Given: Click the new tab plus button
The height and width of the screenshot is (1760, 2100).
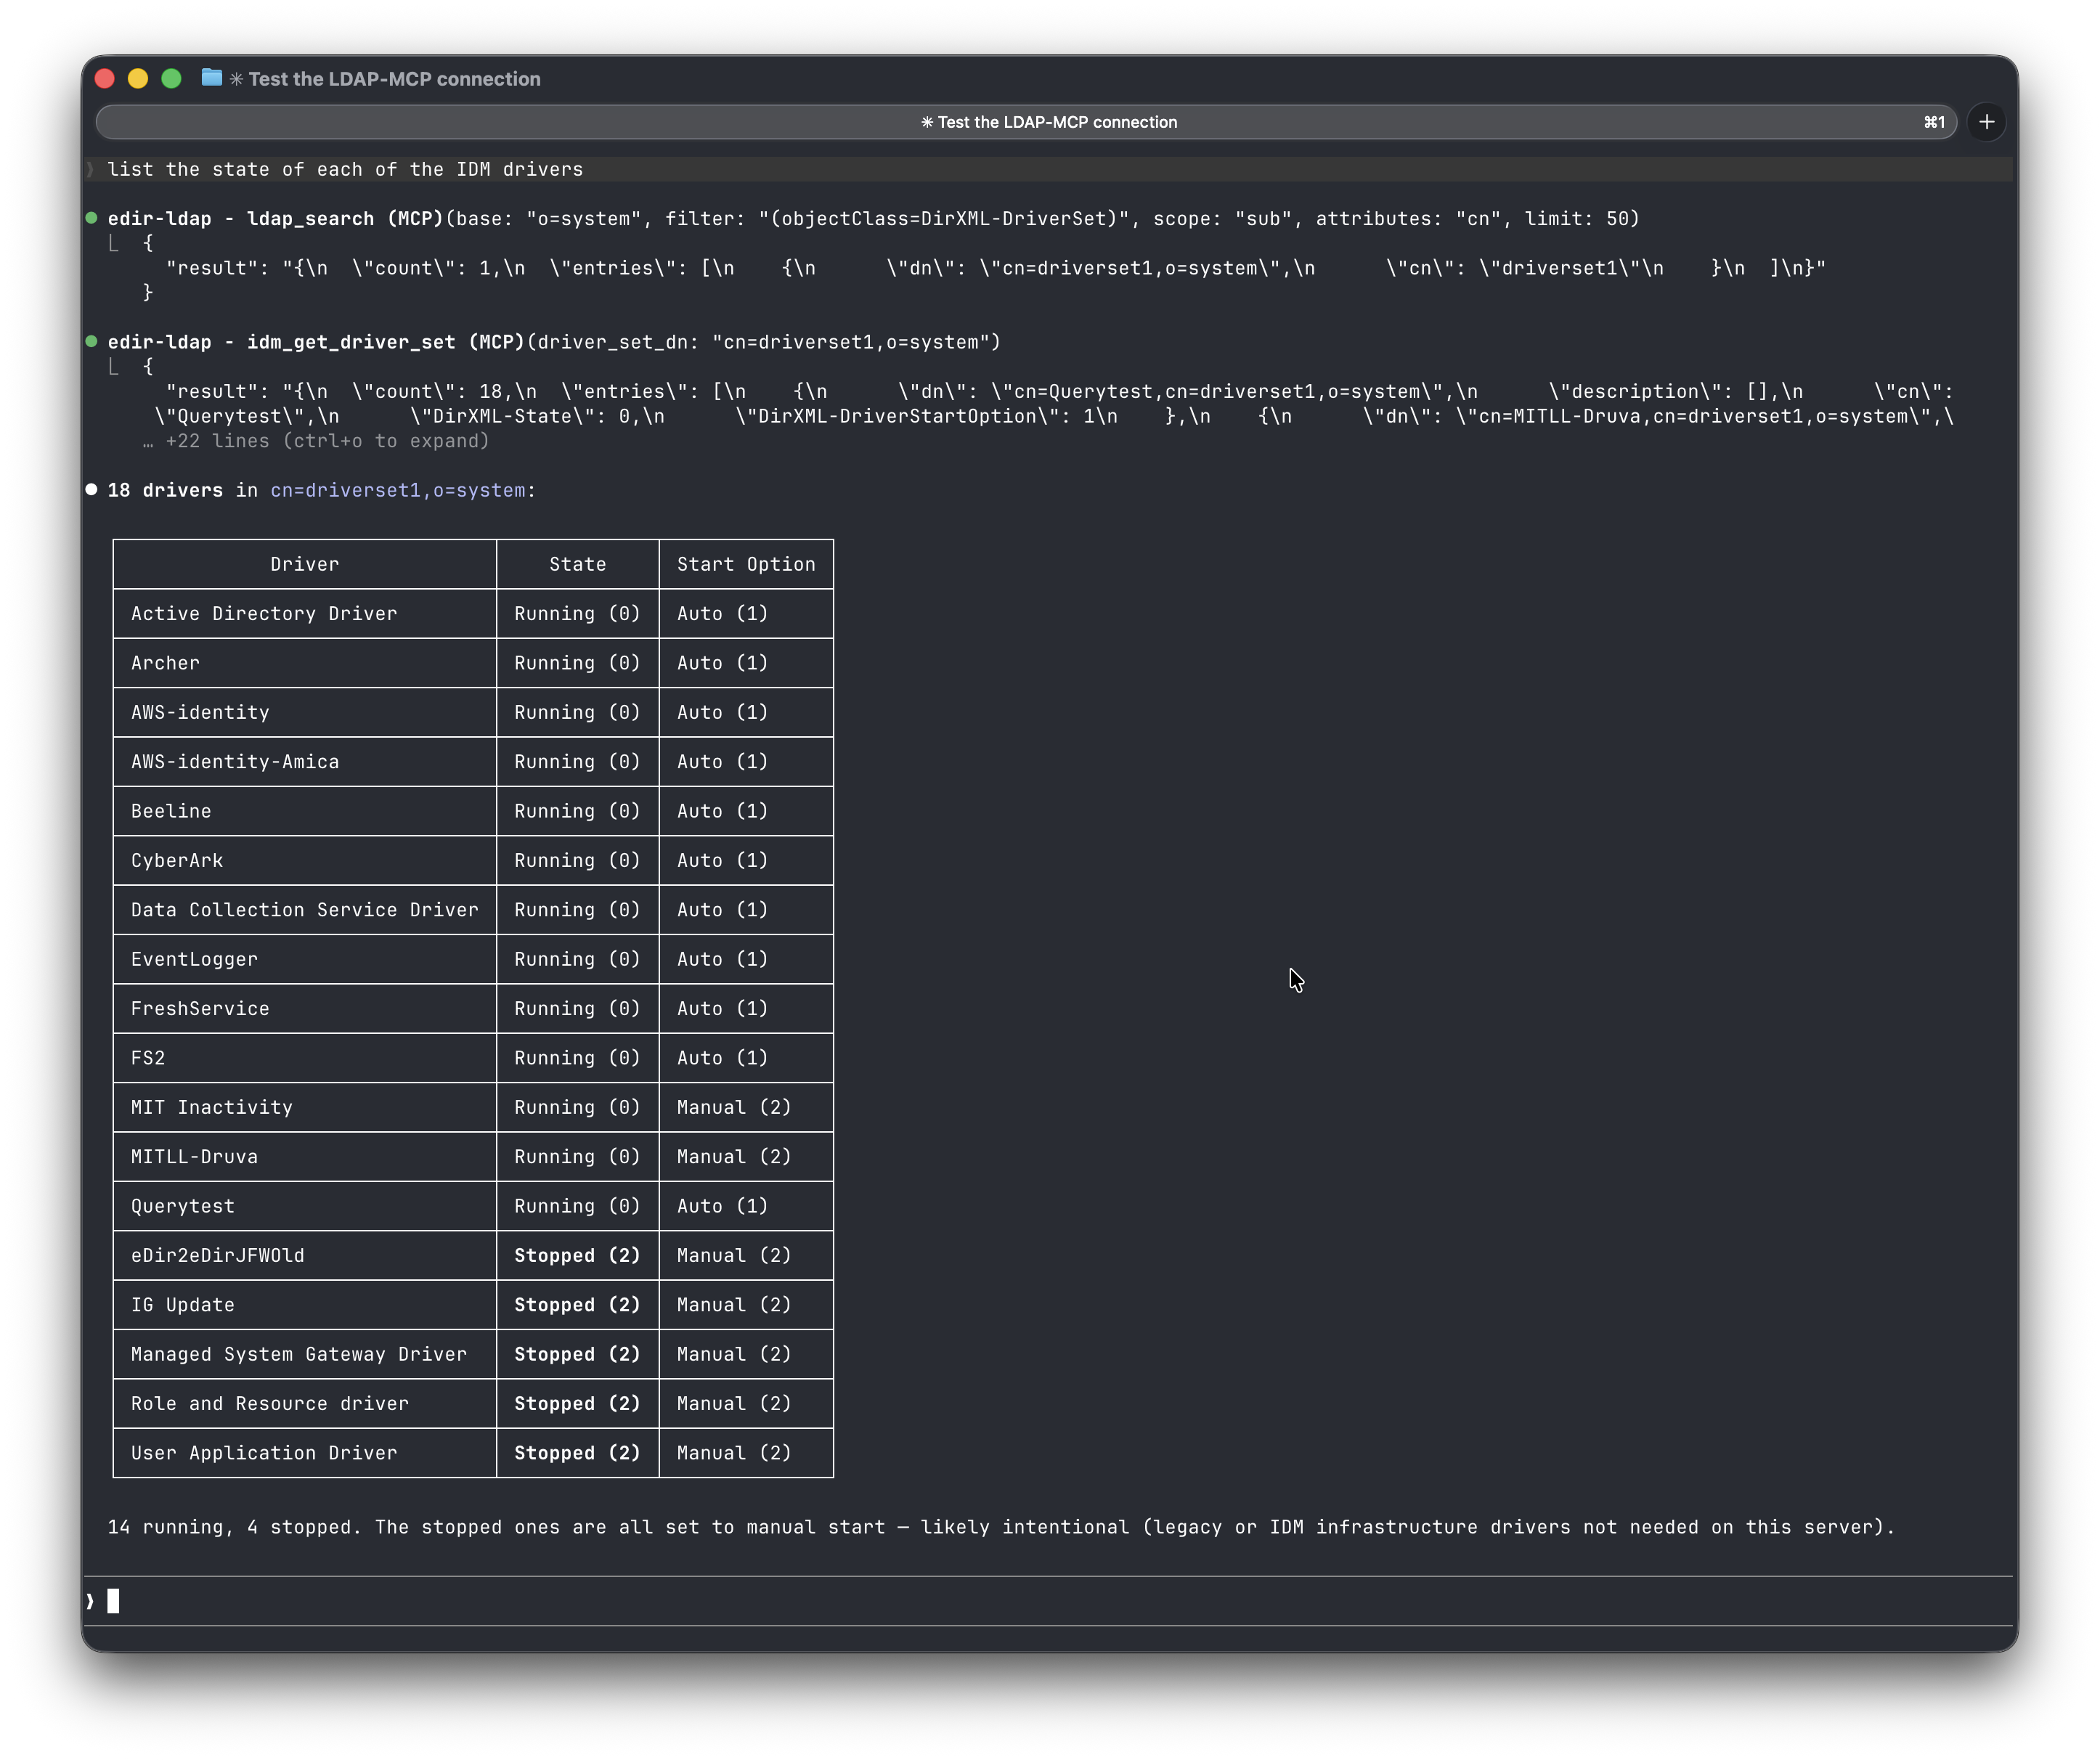Looking at the screenshot, I should [1986, 122].
